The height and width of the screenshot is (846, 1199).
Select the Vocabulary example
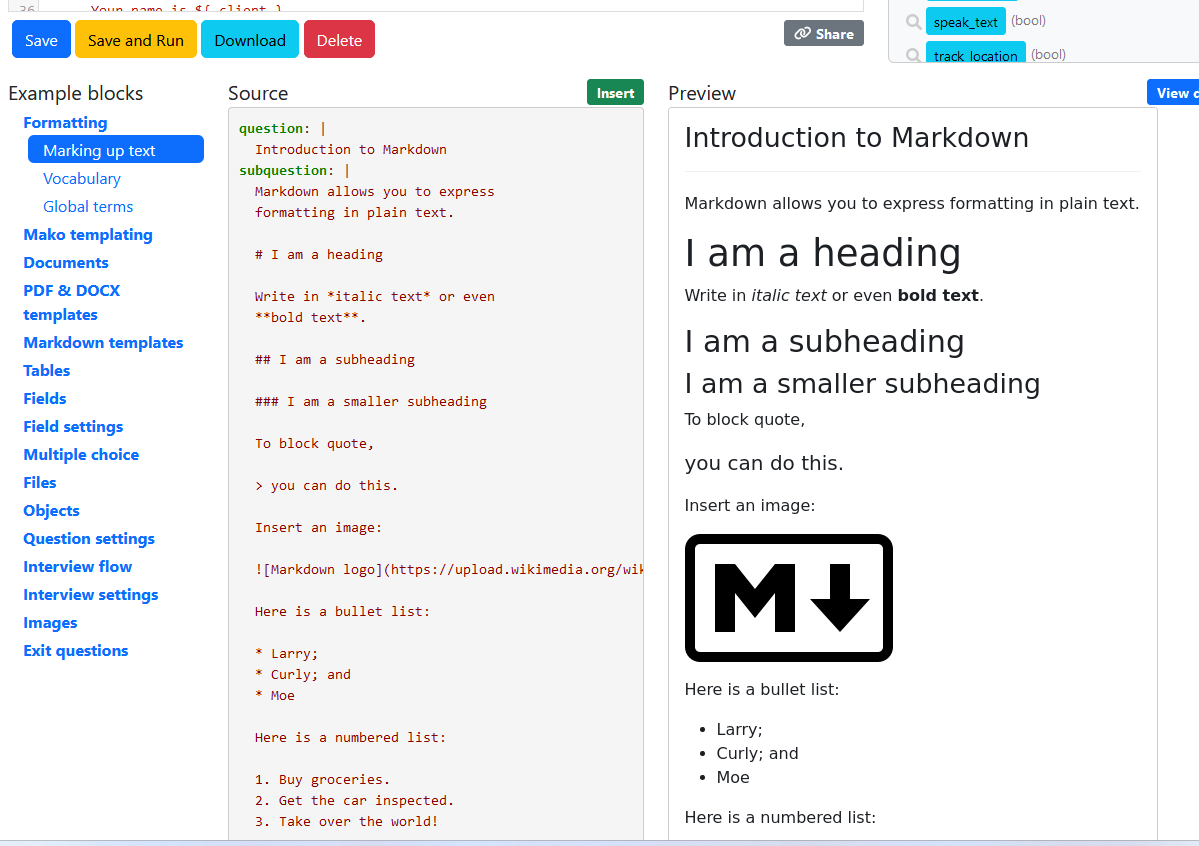coord(82,179)
